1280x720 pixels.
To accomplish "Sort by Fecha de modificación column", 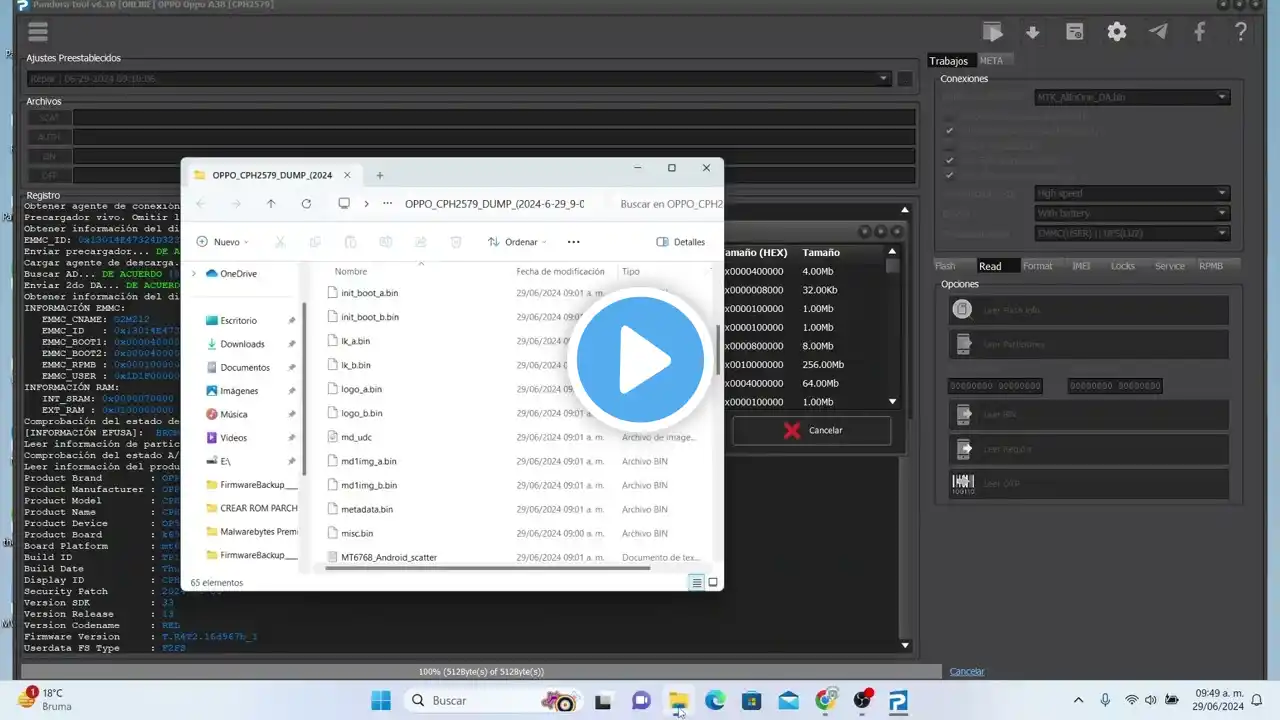I will click(x=560, y=272).
